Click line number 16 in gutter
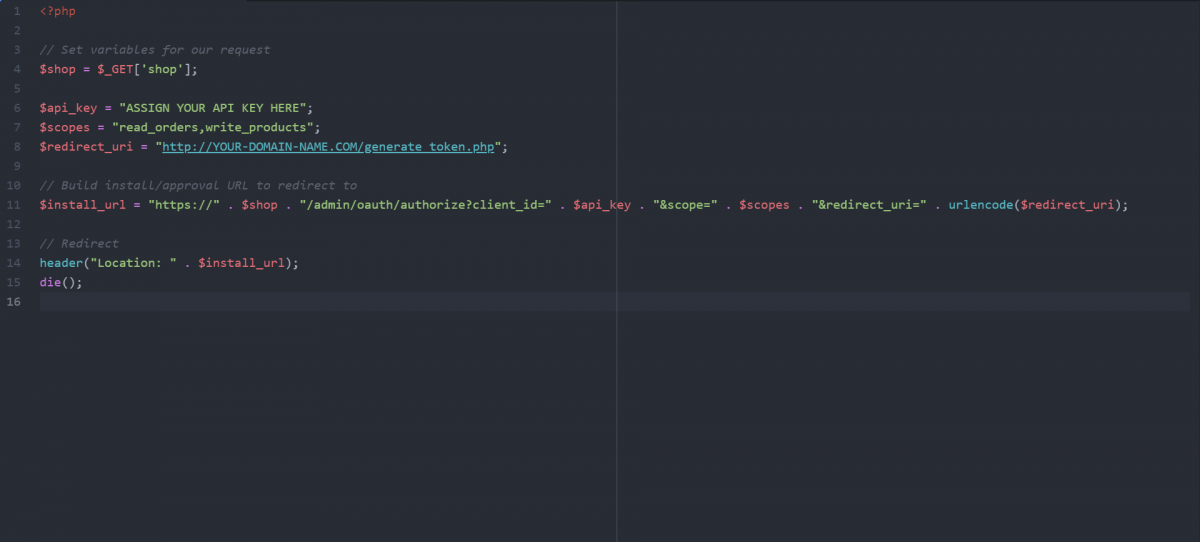Screen dimensions: 1200x542 14,302
